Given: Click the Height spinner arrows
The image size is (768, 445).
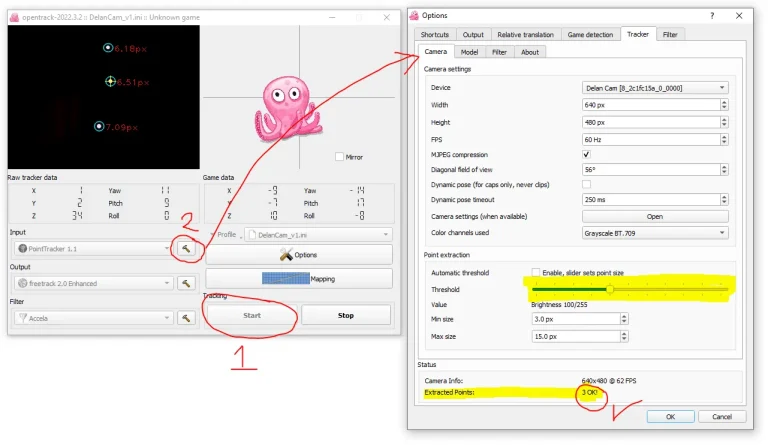Looking at the screenshot, I should tap(724, 122).
